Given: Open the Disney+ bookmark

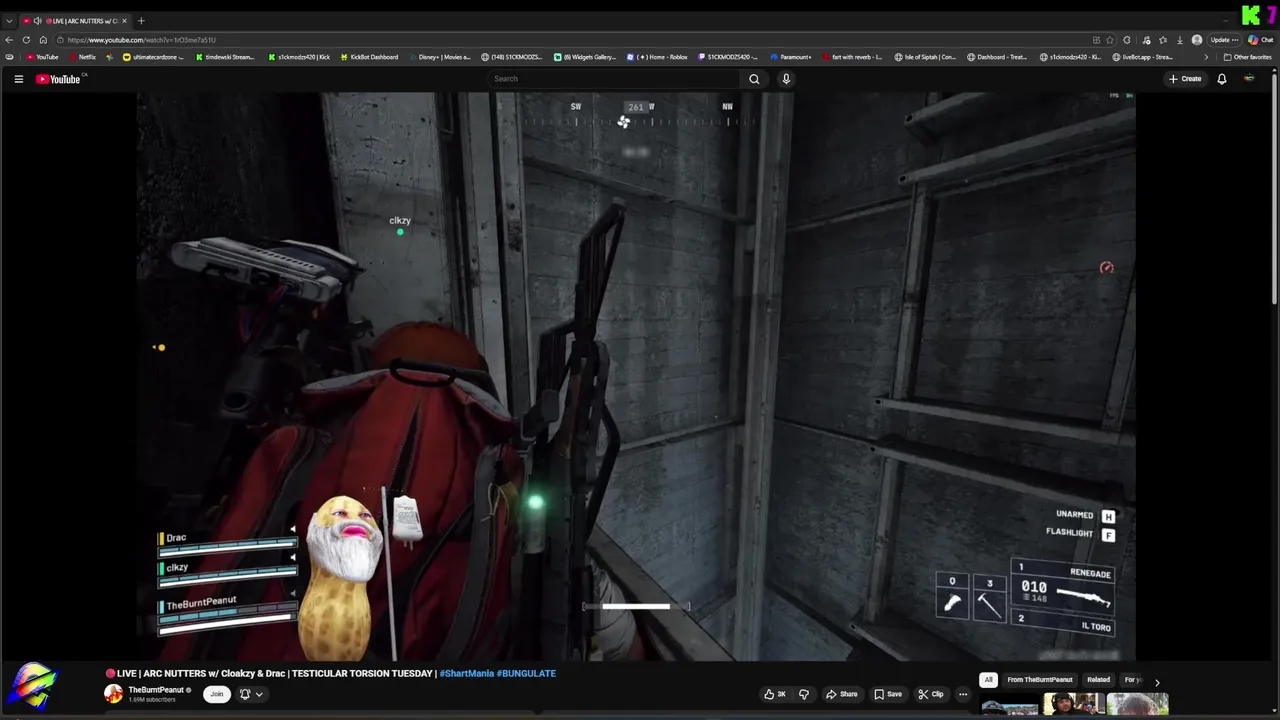Looking at the screenshot, I should click(x=440, y=57).
